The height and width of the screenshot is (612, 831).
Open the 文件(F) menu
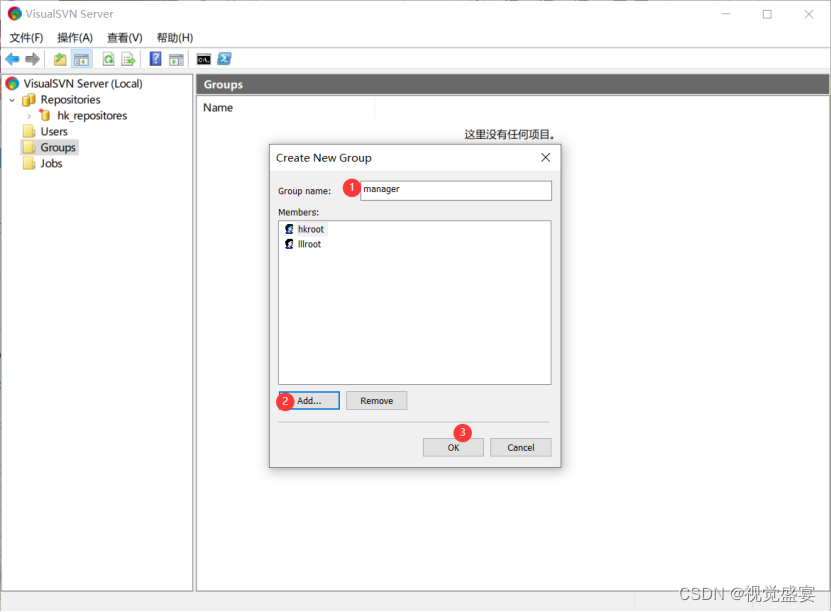(x=26, y=38)
